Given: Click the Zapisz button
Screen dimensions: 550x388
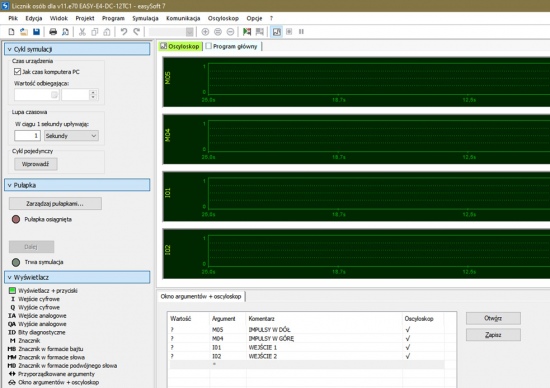Looking at the screenshot, I should coord(493,335).
